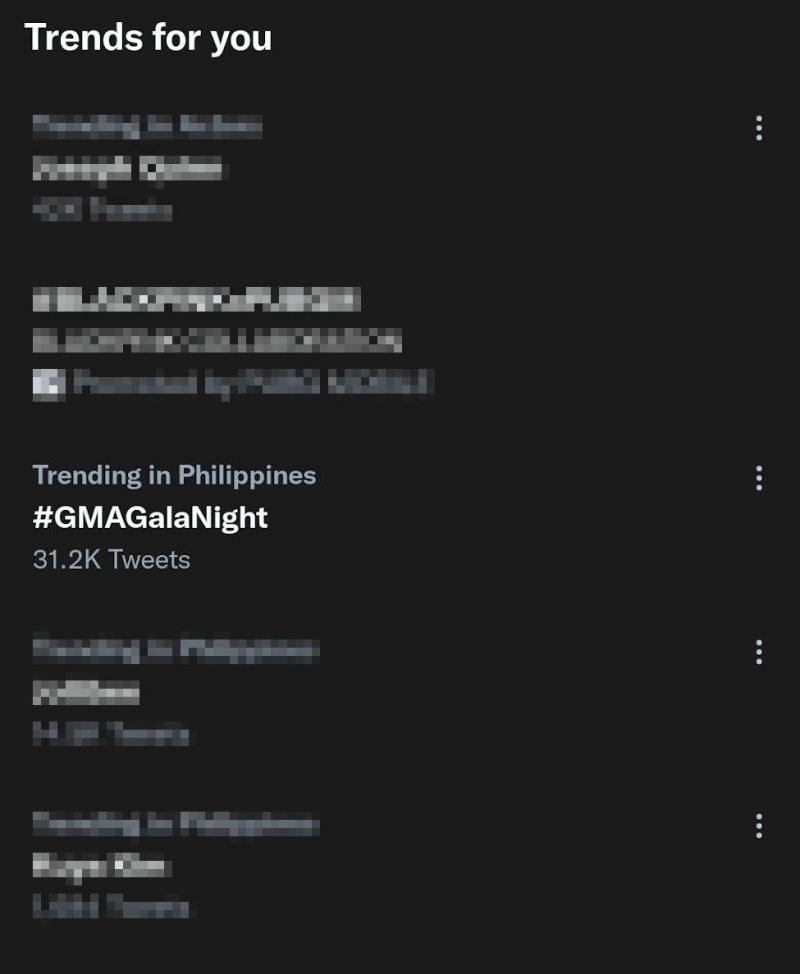Image resolution: width=800 pixels, height=974 pixels.
Task: Click the blurred tweet count under the first trend
Action: (x=102, y=211)
